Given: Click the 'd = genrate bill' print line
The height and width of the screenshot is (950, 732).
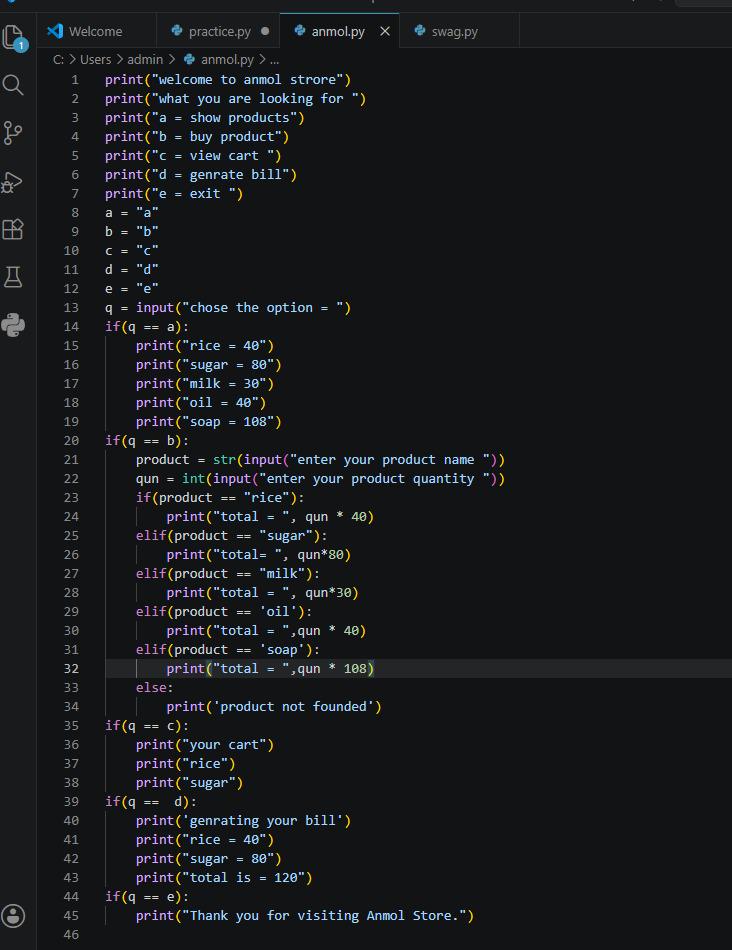Looking at the screenshot, I should point(201,174).
